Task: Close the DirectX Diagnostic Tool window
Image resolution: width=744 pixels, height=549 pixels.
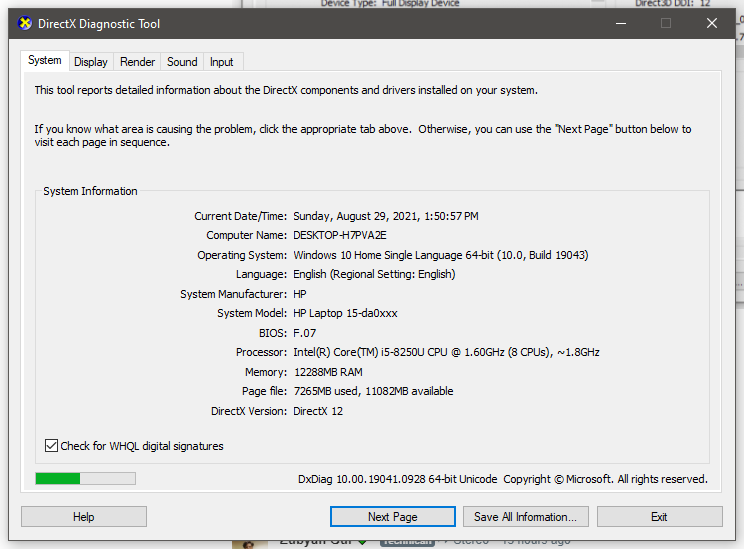Action: click(712, 23)
